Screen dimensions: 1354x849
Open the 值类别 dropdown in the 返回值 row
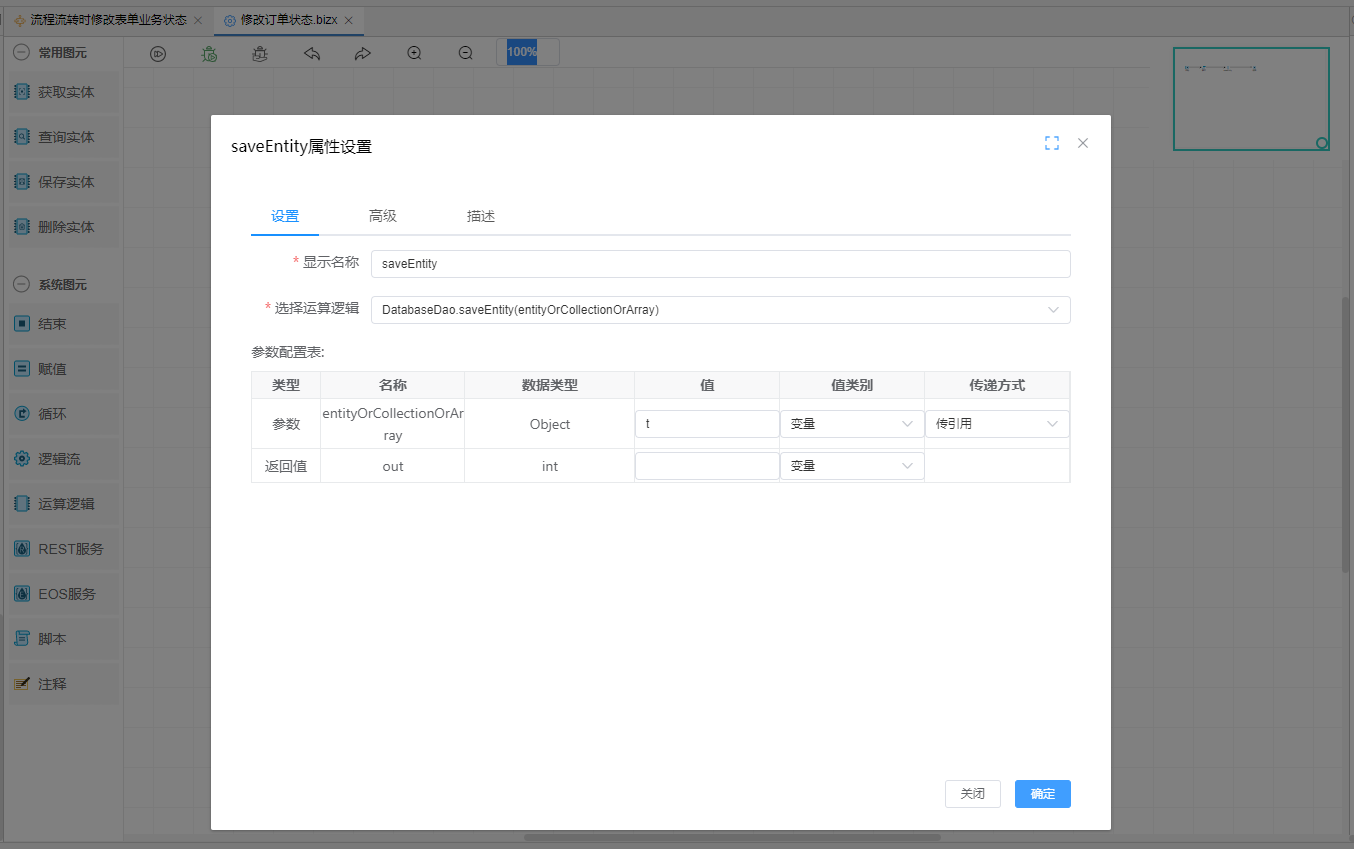coord(851,466)
